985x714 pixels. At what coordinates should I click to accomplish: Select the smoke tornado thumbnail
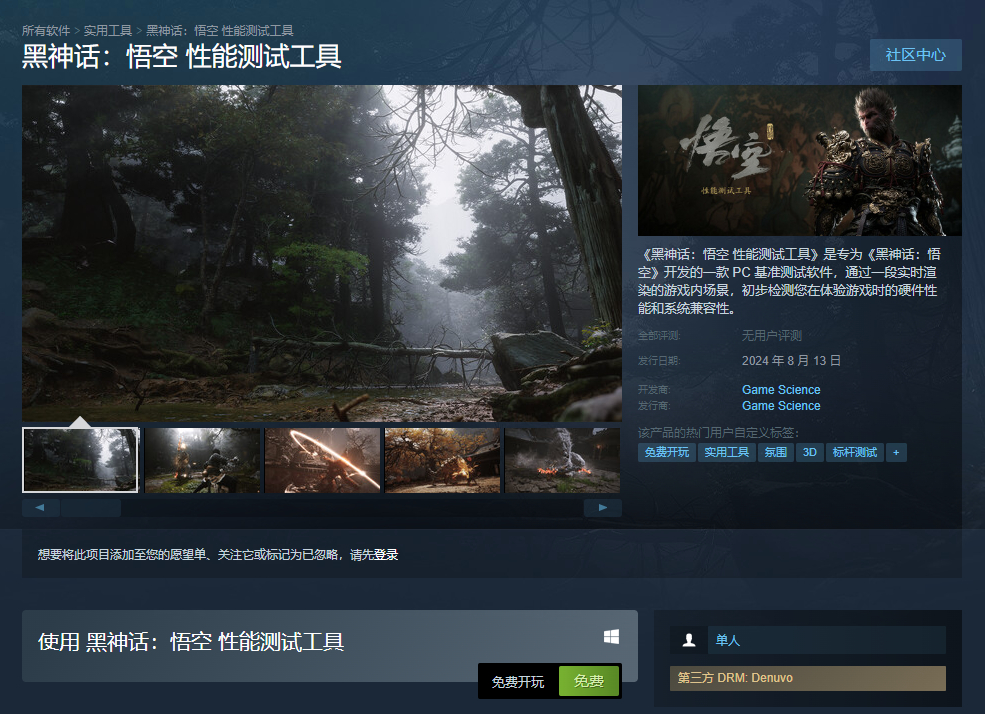[562, 460]
